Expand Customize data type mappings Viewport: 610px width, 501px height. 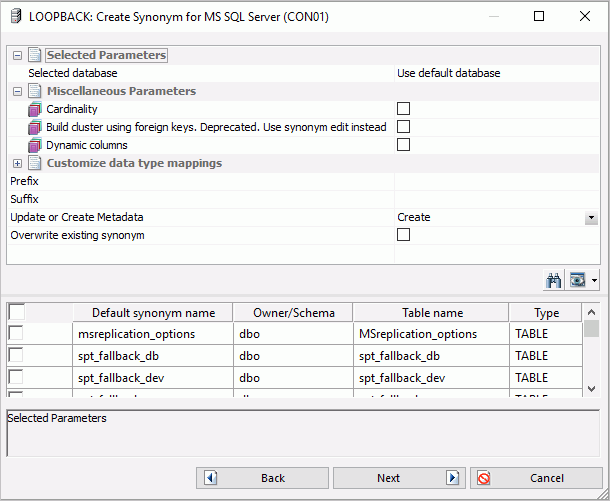[17, 164]
